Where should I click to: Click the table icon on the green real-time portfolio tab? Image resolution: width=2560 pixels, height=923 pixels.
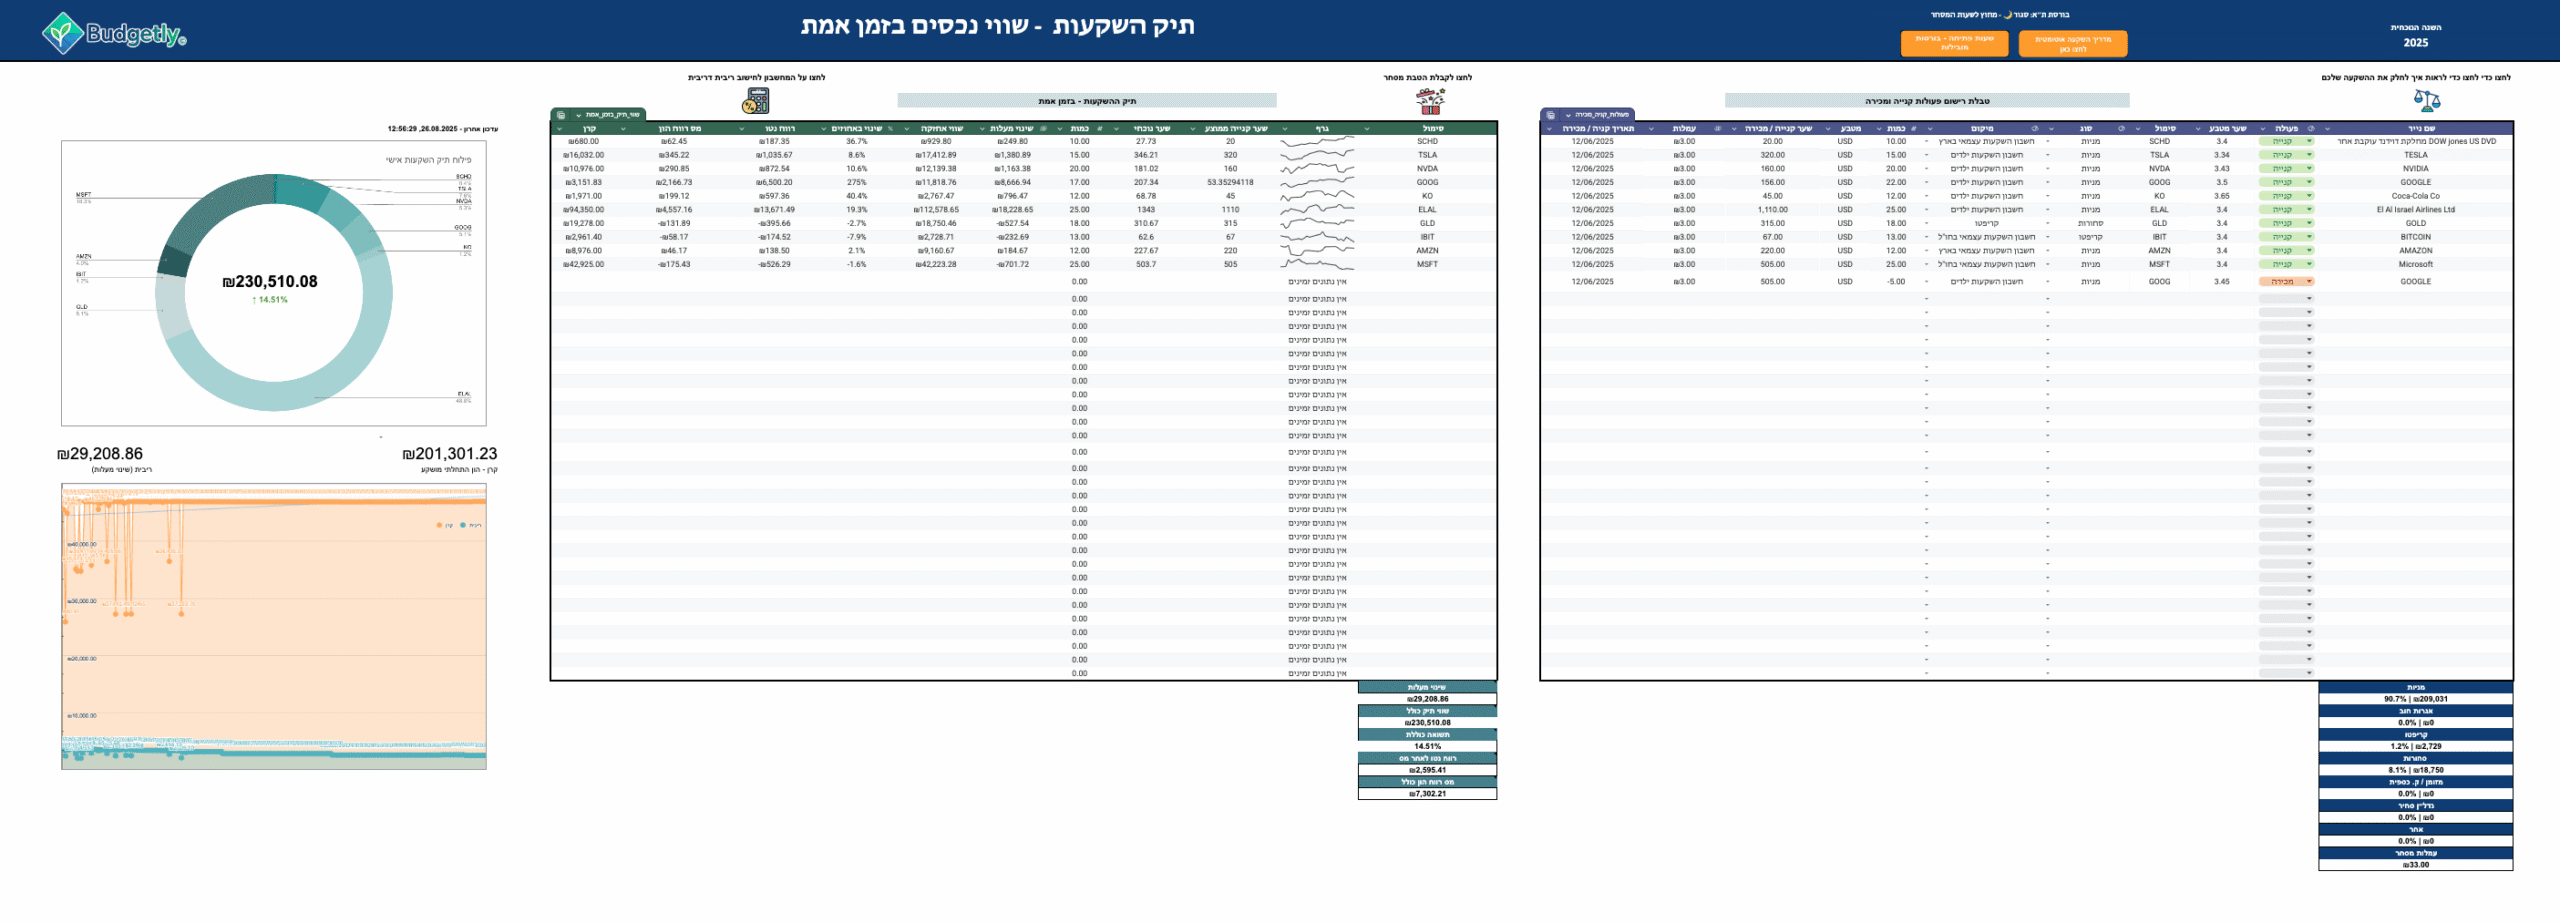coord(561,115)
